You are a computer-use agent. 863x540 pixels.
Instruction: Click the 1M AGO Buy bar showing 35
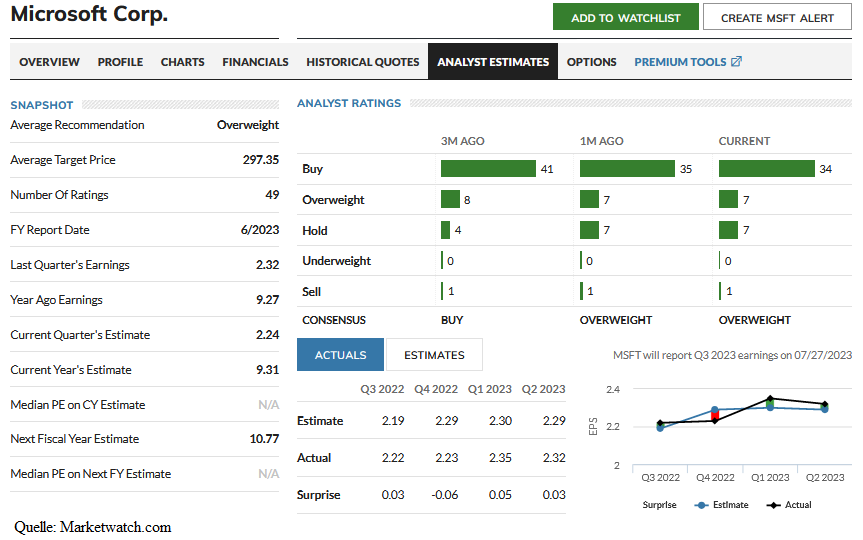coord(627,168)
